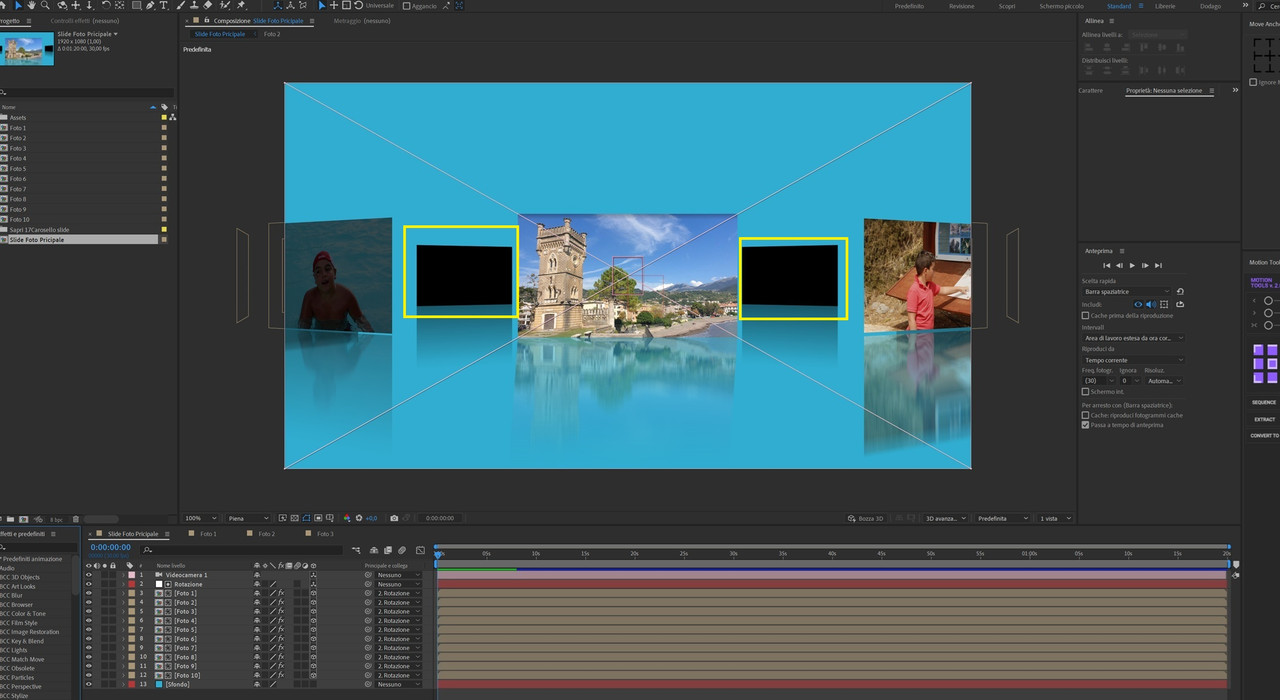The width and height of the screenshot is (1280, 700).
Task: Click the 30s mark on time ruler
Action: click(733, 553)
